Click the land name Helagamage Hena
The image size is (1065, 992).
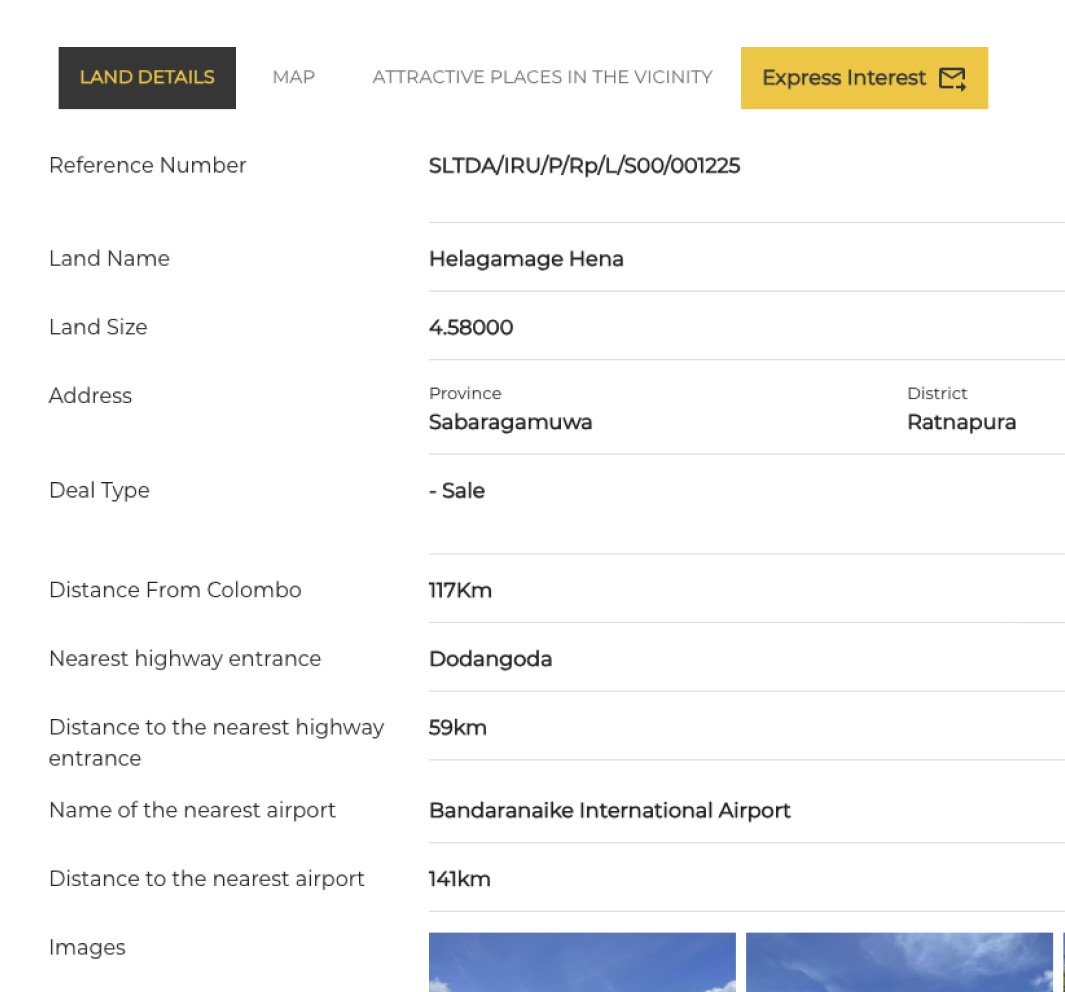[x=526, y=259]
